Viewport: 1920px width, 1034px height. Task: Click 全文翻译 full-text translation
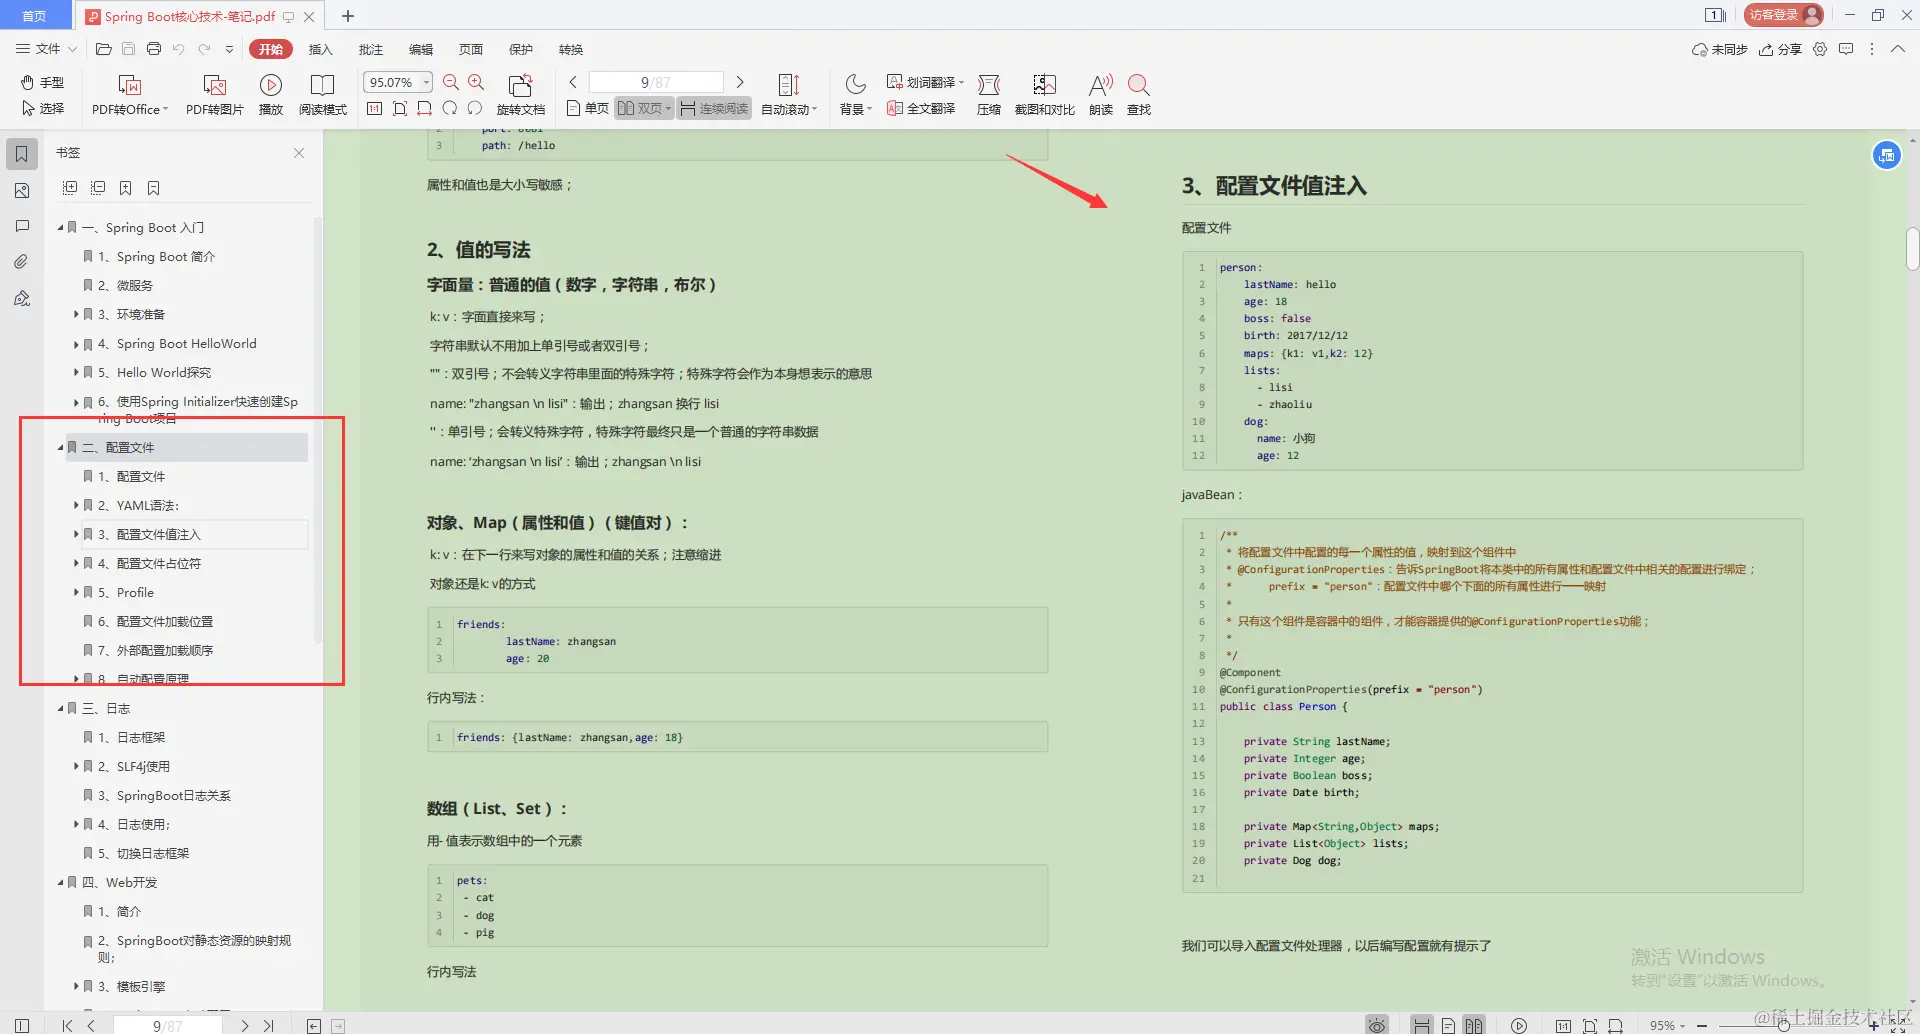[x=921, y=108]
